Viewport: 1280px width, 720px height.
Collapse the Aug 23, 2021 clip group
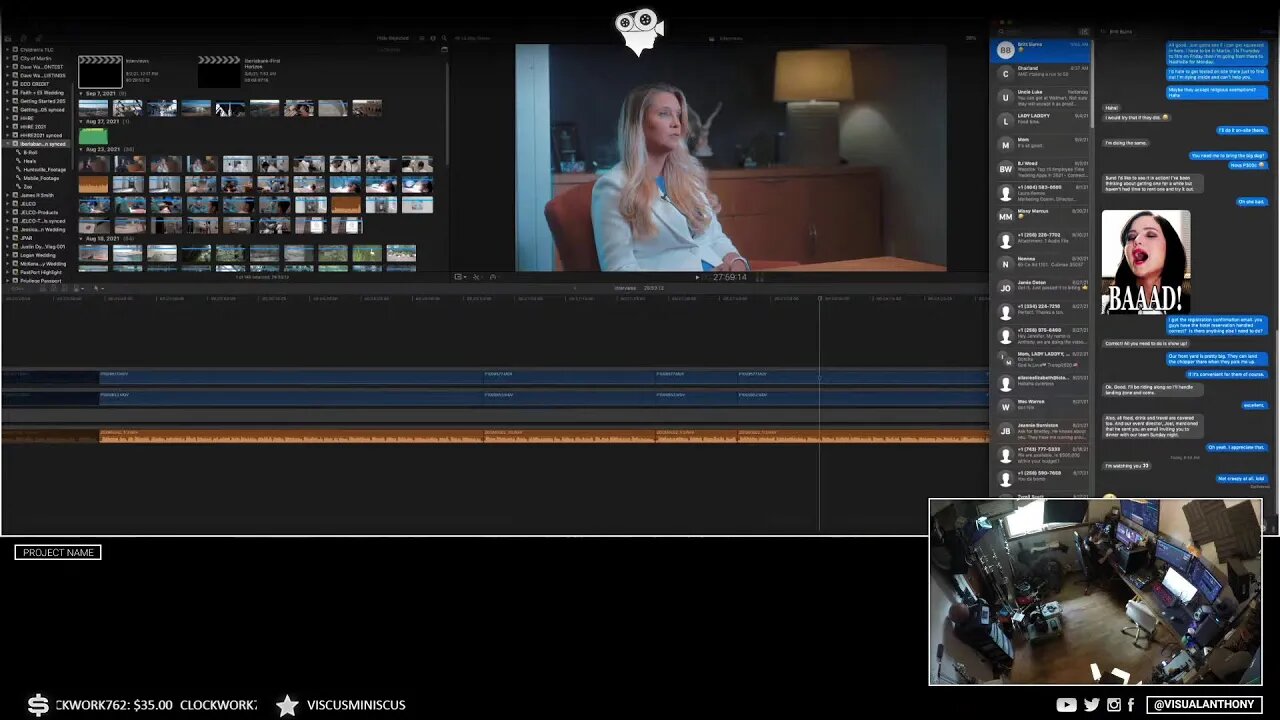pos(81,149)
